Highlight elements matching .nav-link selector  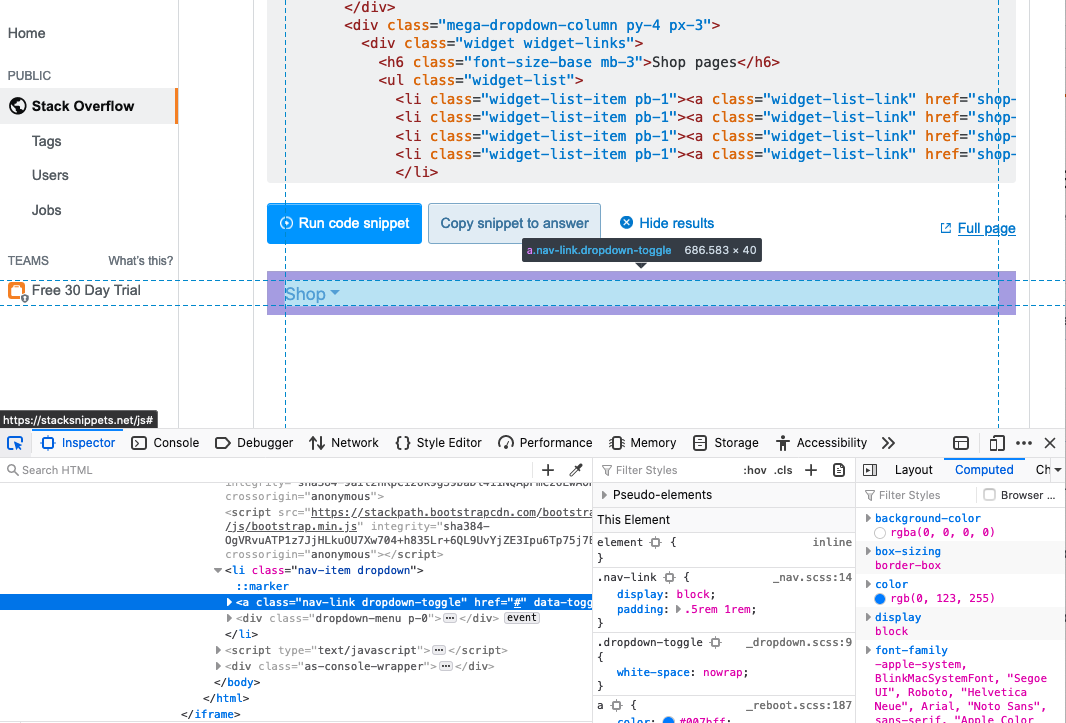[x=670, y=577]
